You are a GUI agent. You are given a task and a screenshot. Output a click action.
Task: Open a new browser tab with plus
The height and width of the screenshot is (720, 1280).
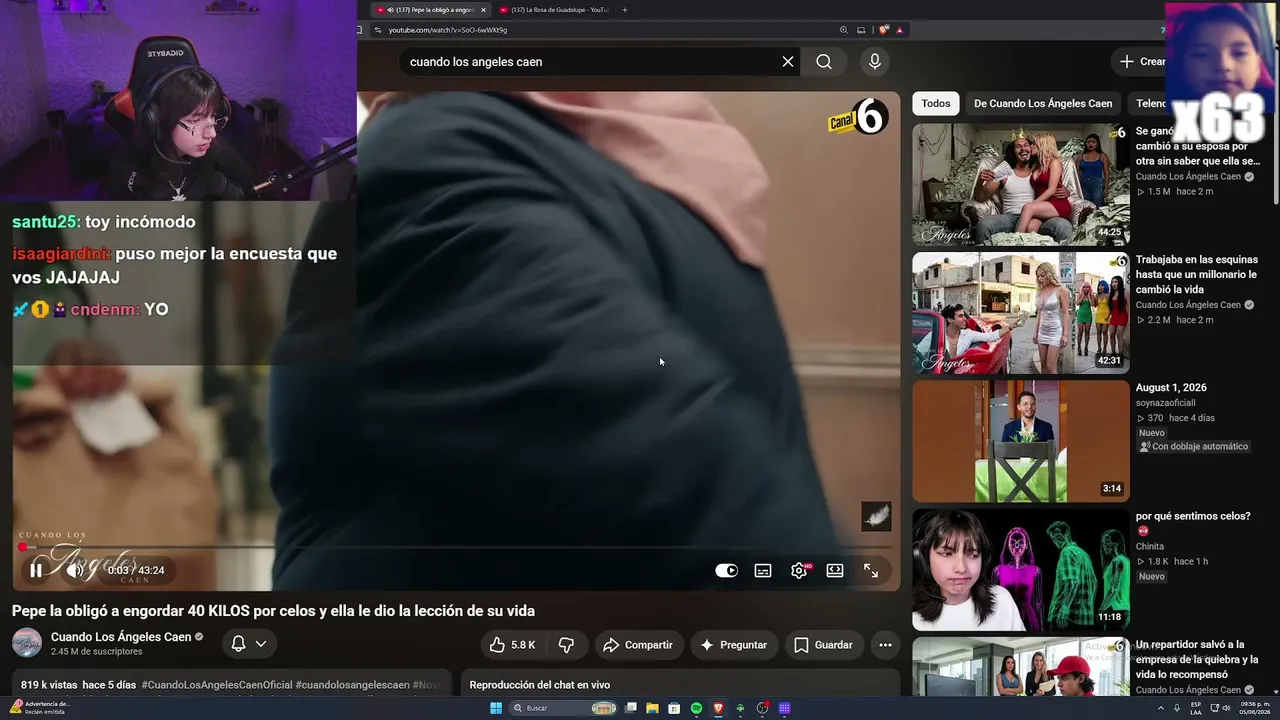625,10
